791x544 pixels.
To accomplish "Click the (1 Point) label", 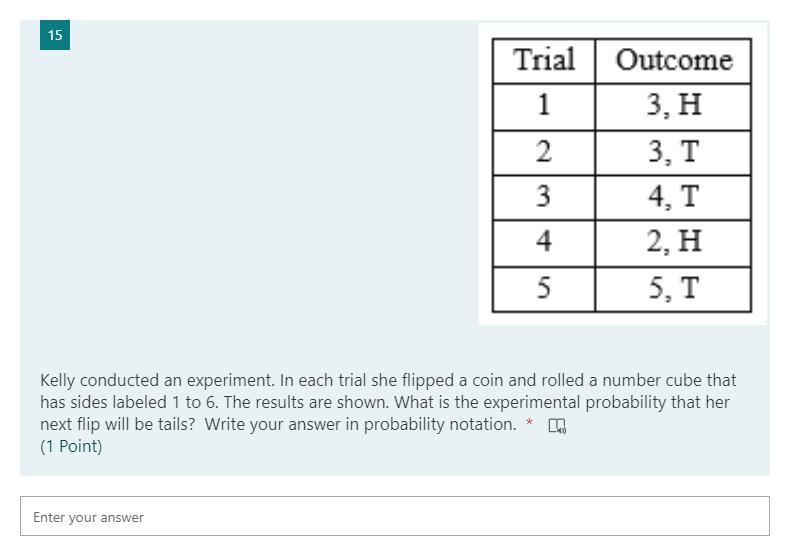I will click(x=71, y=446).
